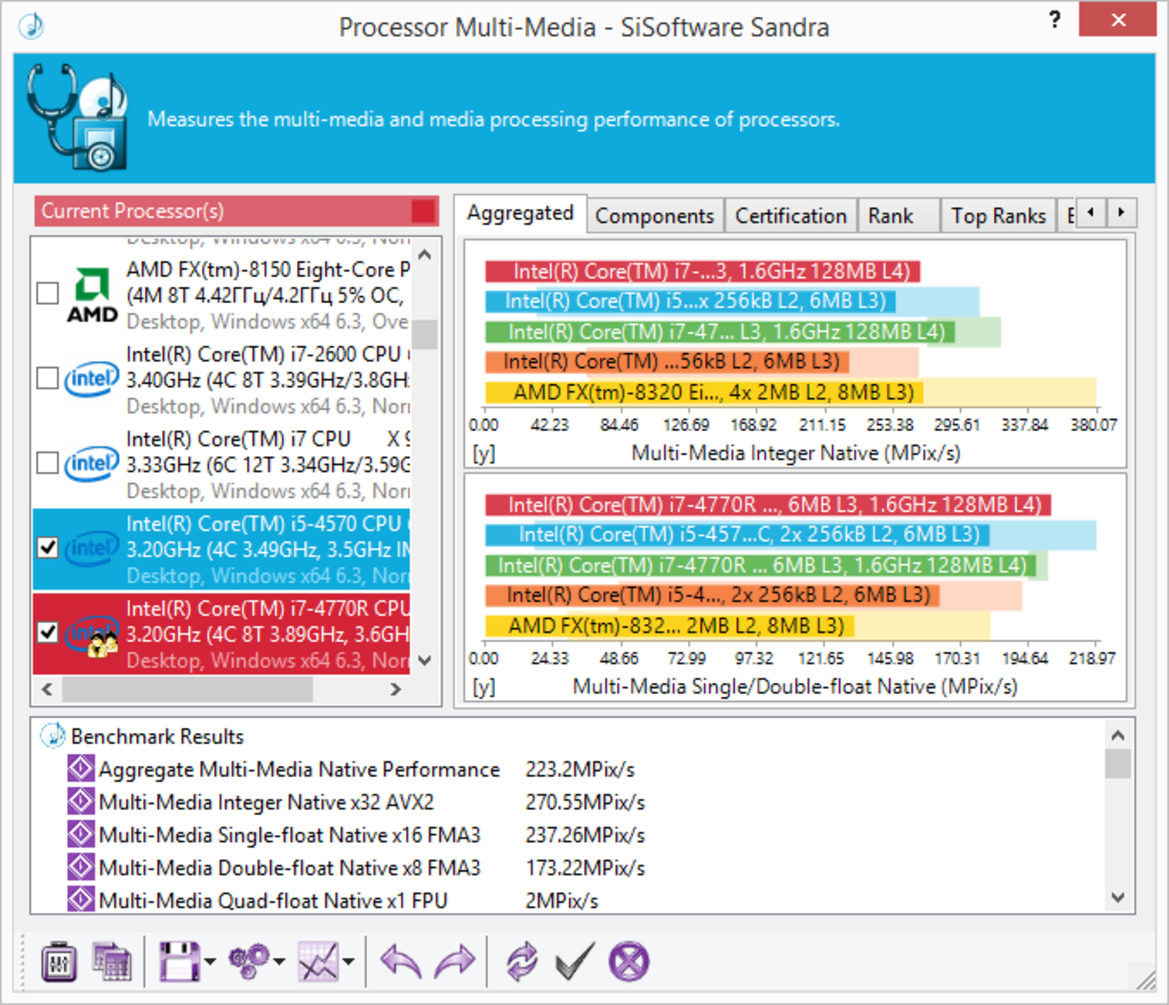
Task: Click the floppy disk save icon
Action: 179,962
